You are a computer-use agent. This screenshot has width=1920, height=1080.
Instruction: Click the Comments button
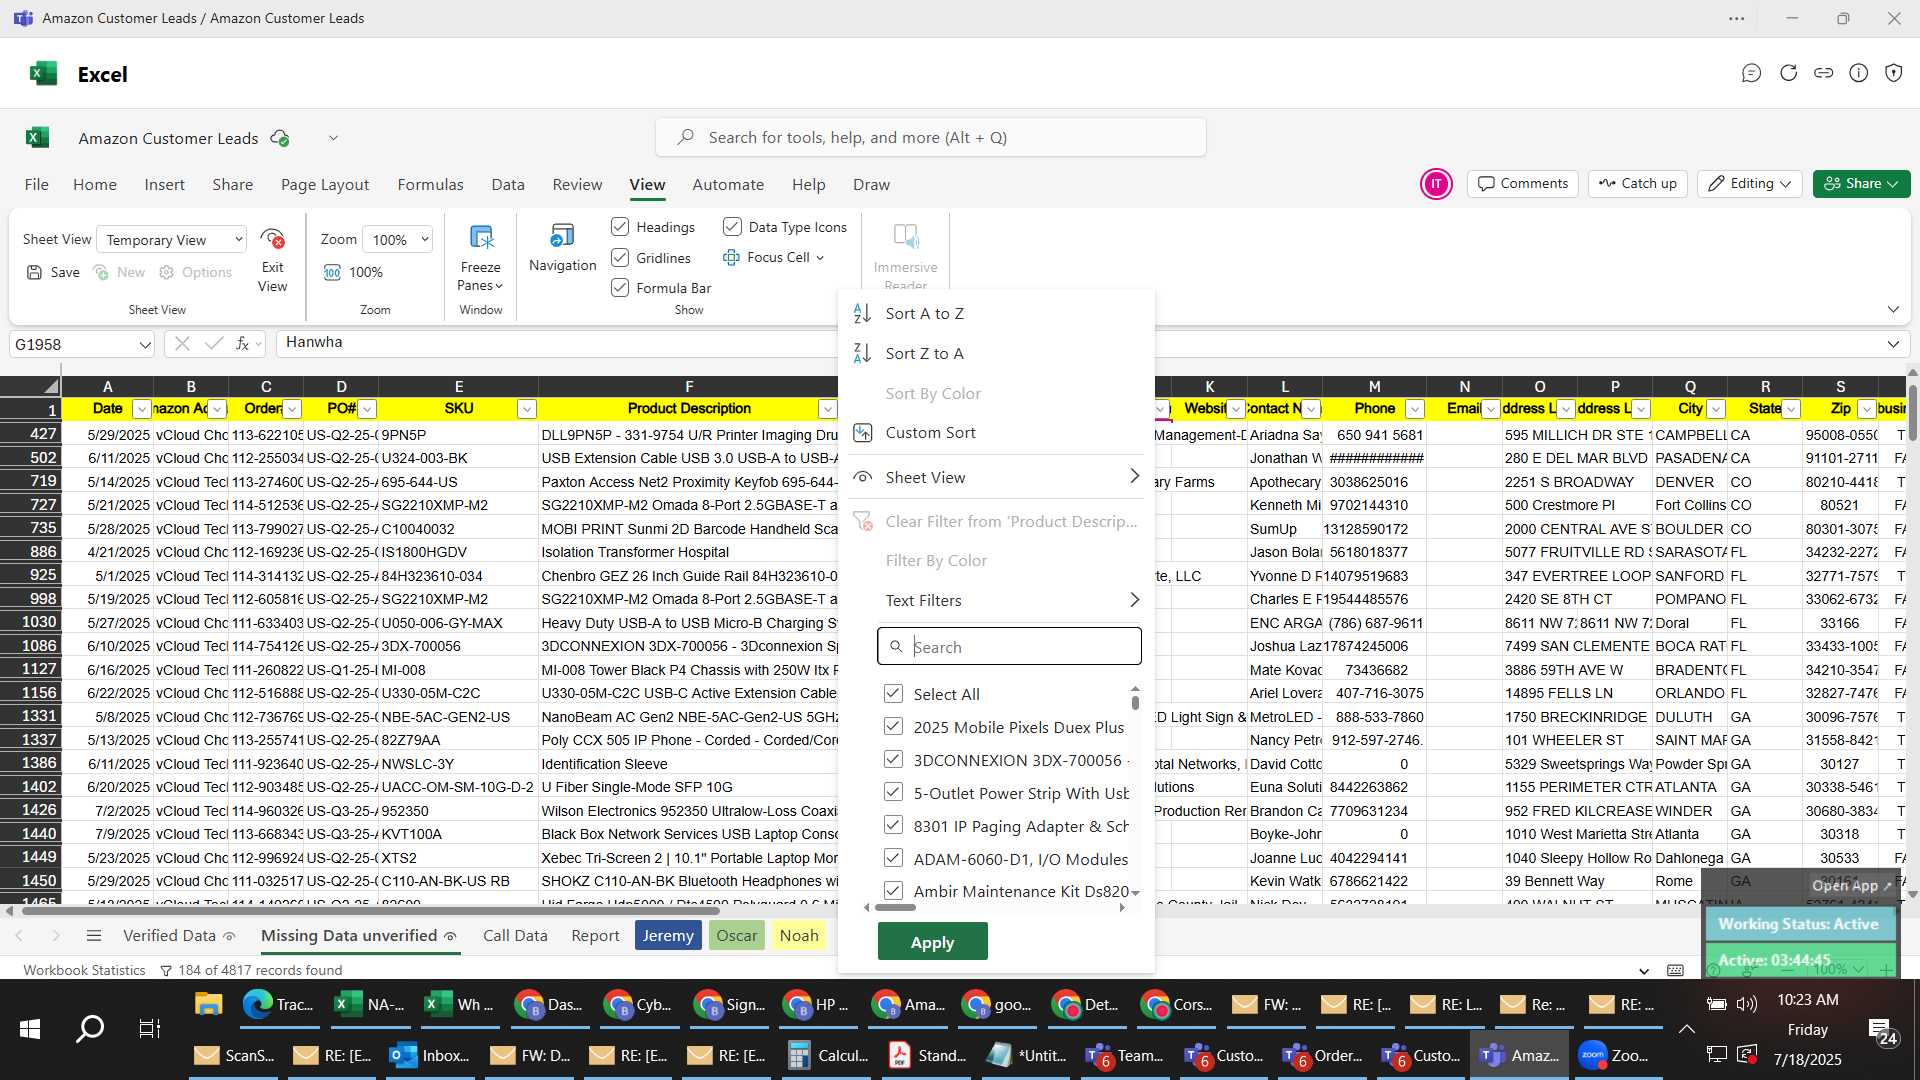coord(1523,184)
